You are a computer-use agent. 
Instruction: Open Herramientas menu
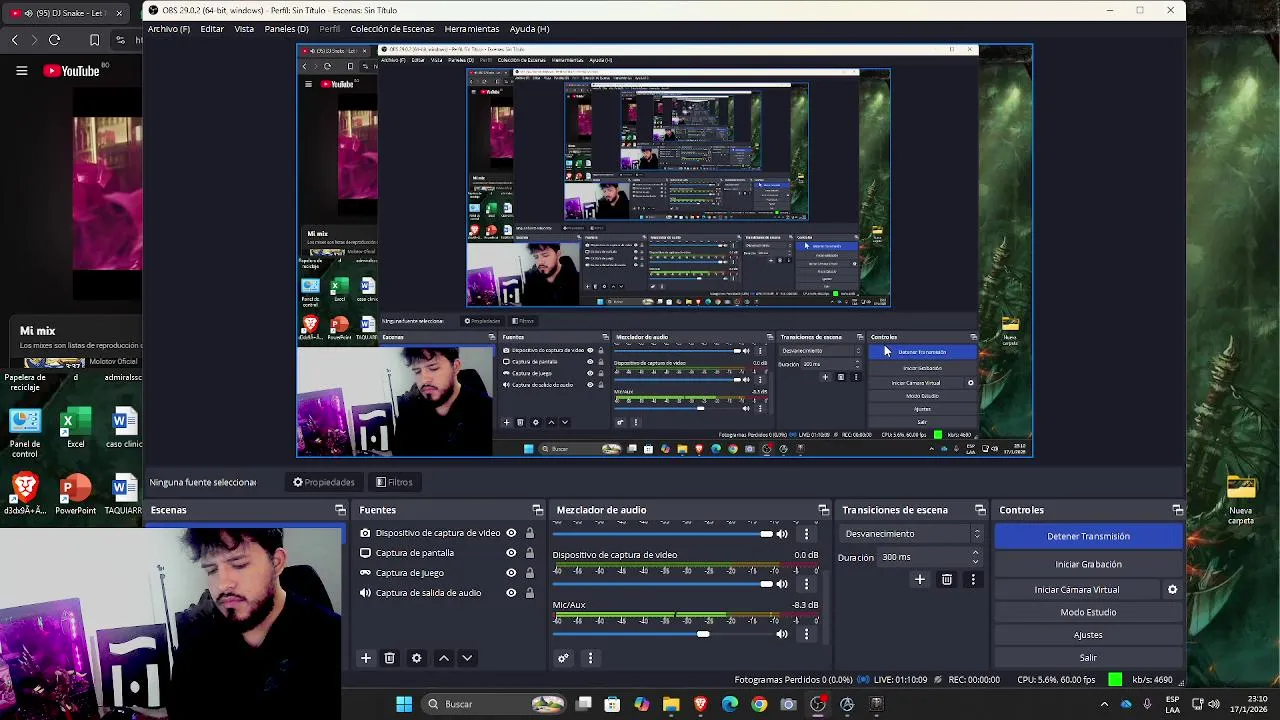point(472,29)
